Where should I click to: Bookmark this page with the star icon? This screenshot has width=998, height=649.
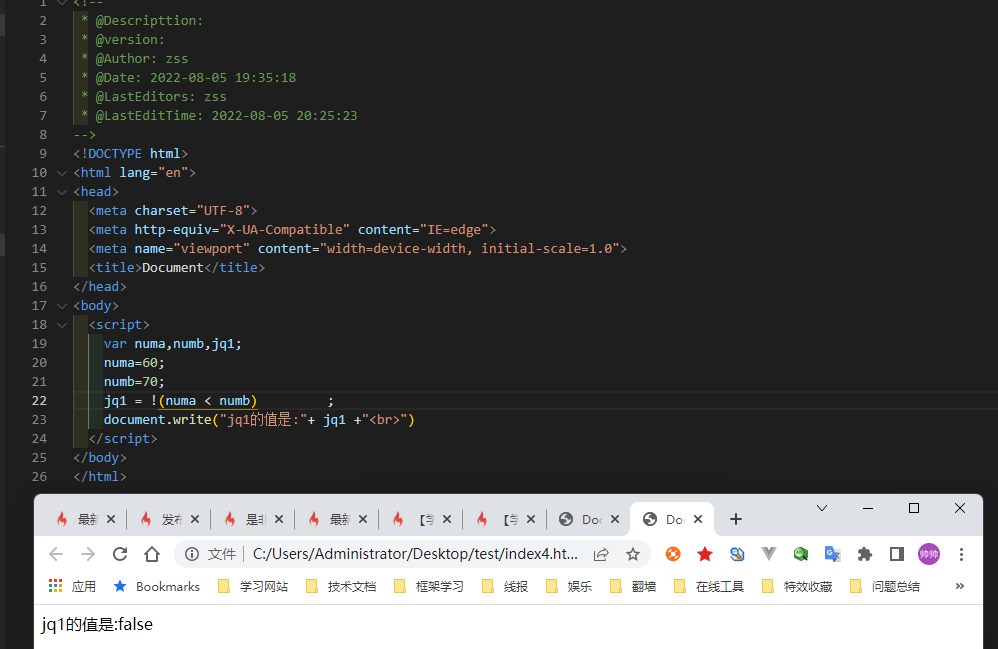click(633, 554)
